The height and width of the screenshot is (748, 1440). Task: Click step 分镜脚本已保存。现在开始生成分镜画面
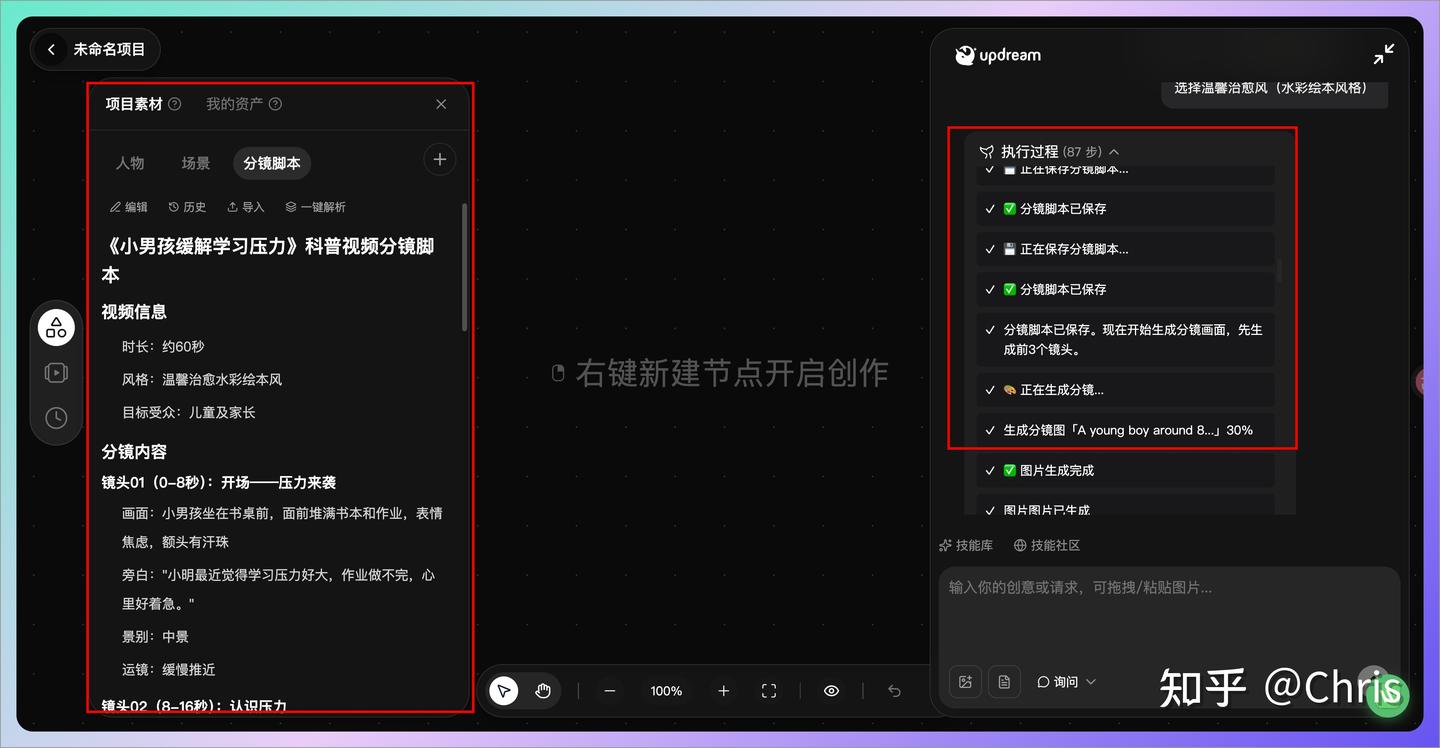[x=1126, y=340]
